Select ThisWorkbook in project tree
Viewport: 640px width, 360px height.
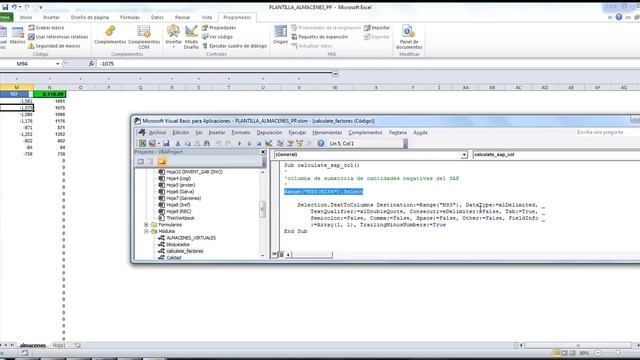(x=180, y=218)
